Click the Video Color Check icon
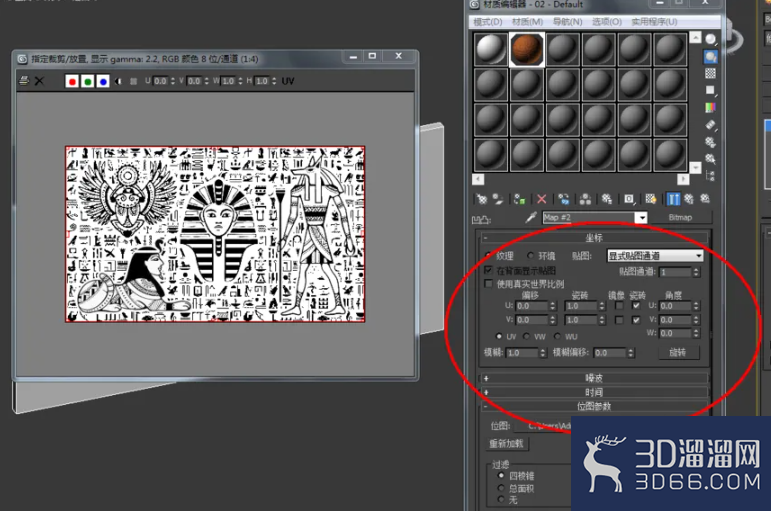 click(711, 107)
